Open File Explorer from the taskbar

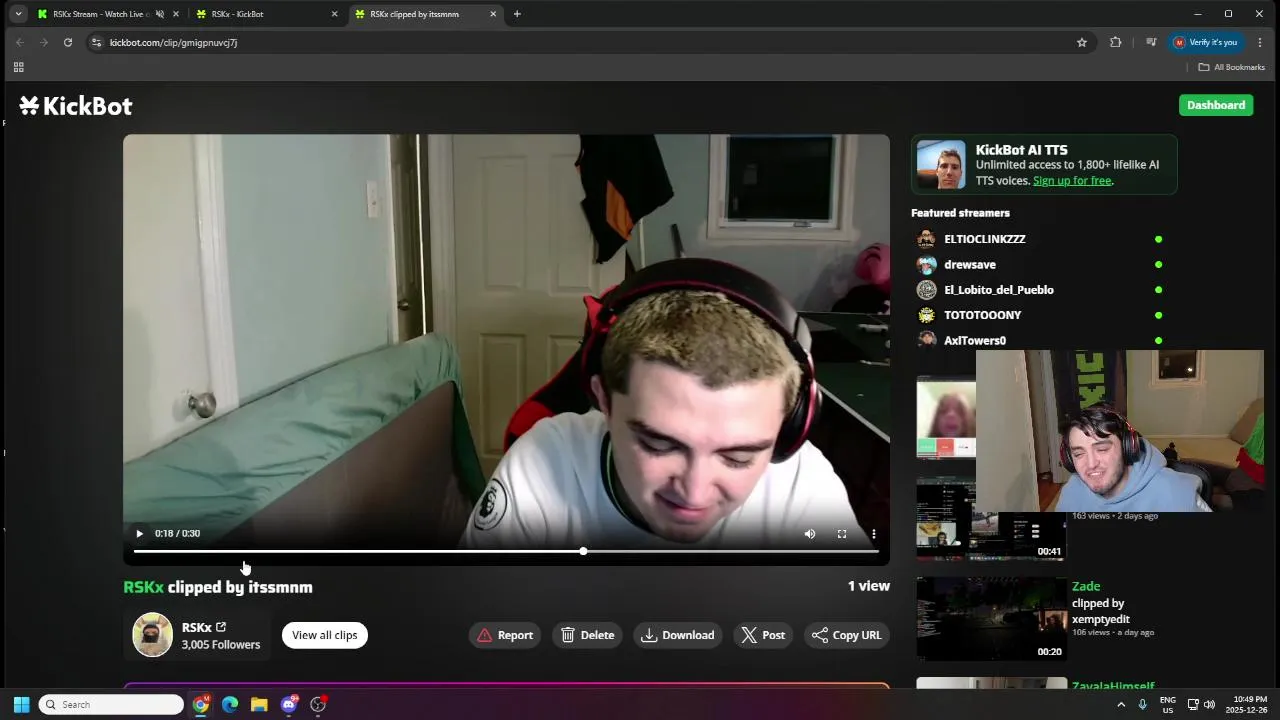coord(259,705)
